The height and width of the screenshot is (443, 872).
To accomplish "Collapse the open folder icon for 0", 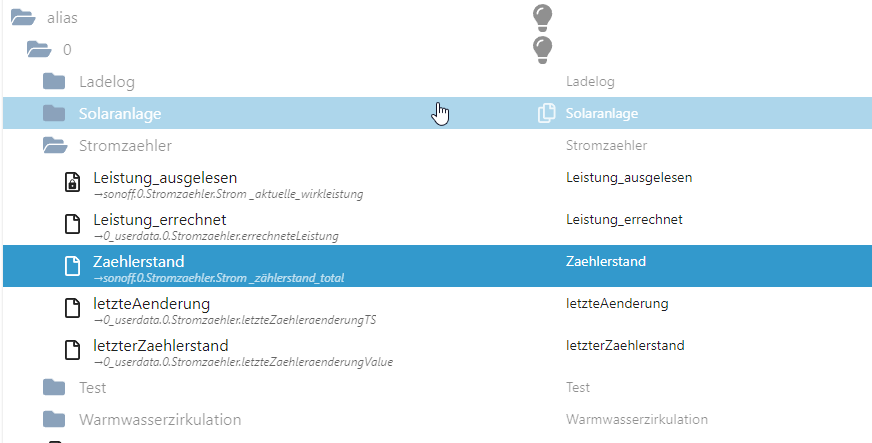I will (39, 49).
